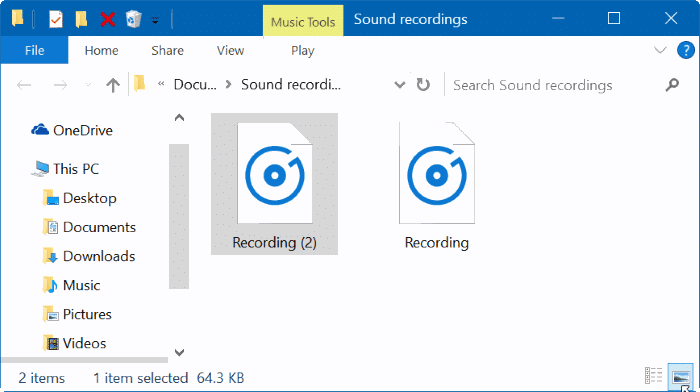The image size is (700, 392).
Task: Open Music in the navigation pane
Action: pyautogui.click(x=71, y=285)
